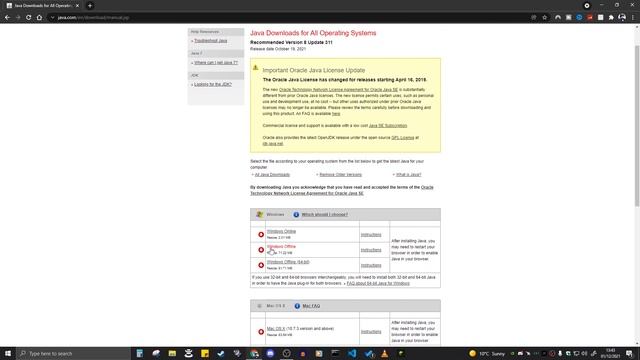Open the FAQ about 64-bit Java for Windows
The image size is (640, 360).
[x=378, y=283]
